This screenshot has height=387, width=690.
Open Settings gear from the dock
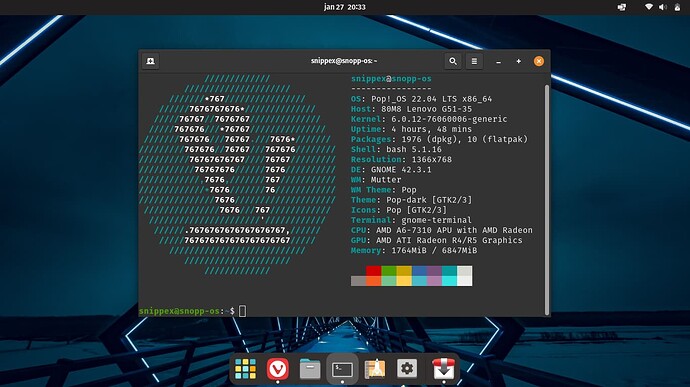click(x=407, y=369)
